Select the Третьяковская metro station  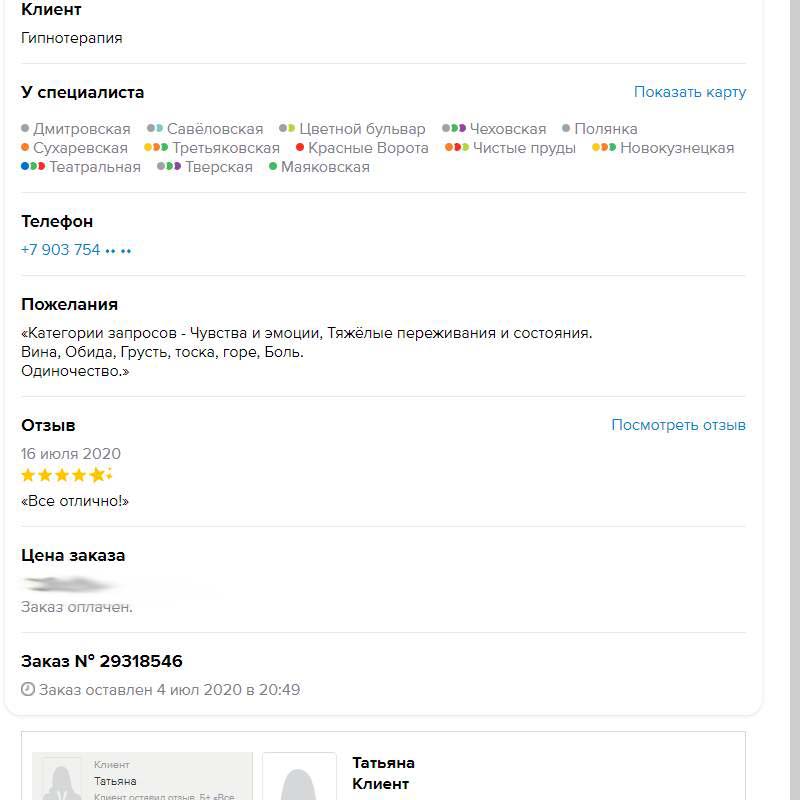225,148
